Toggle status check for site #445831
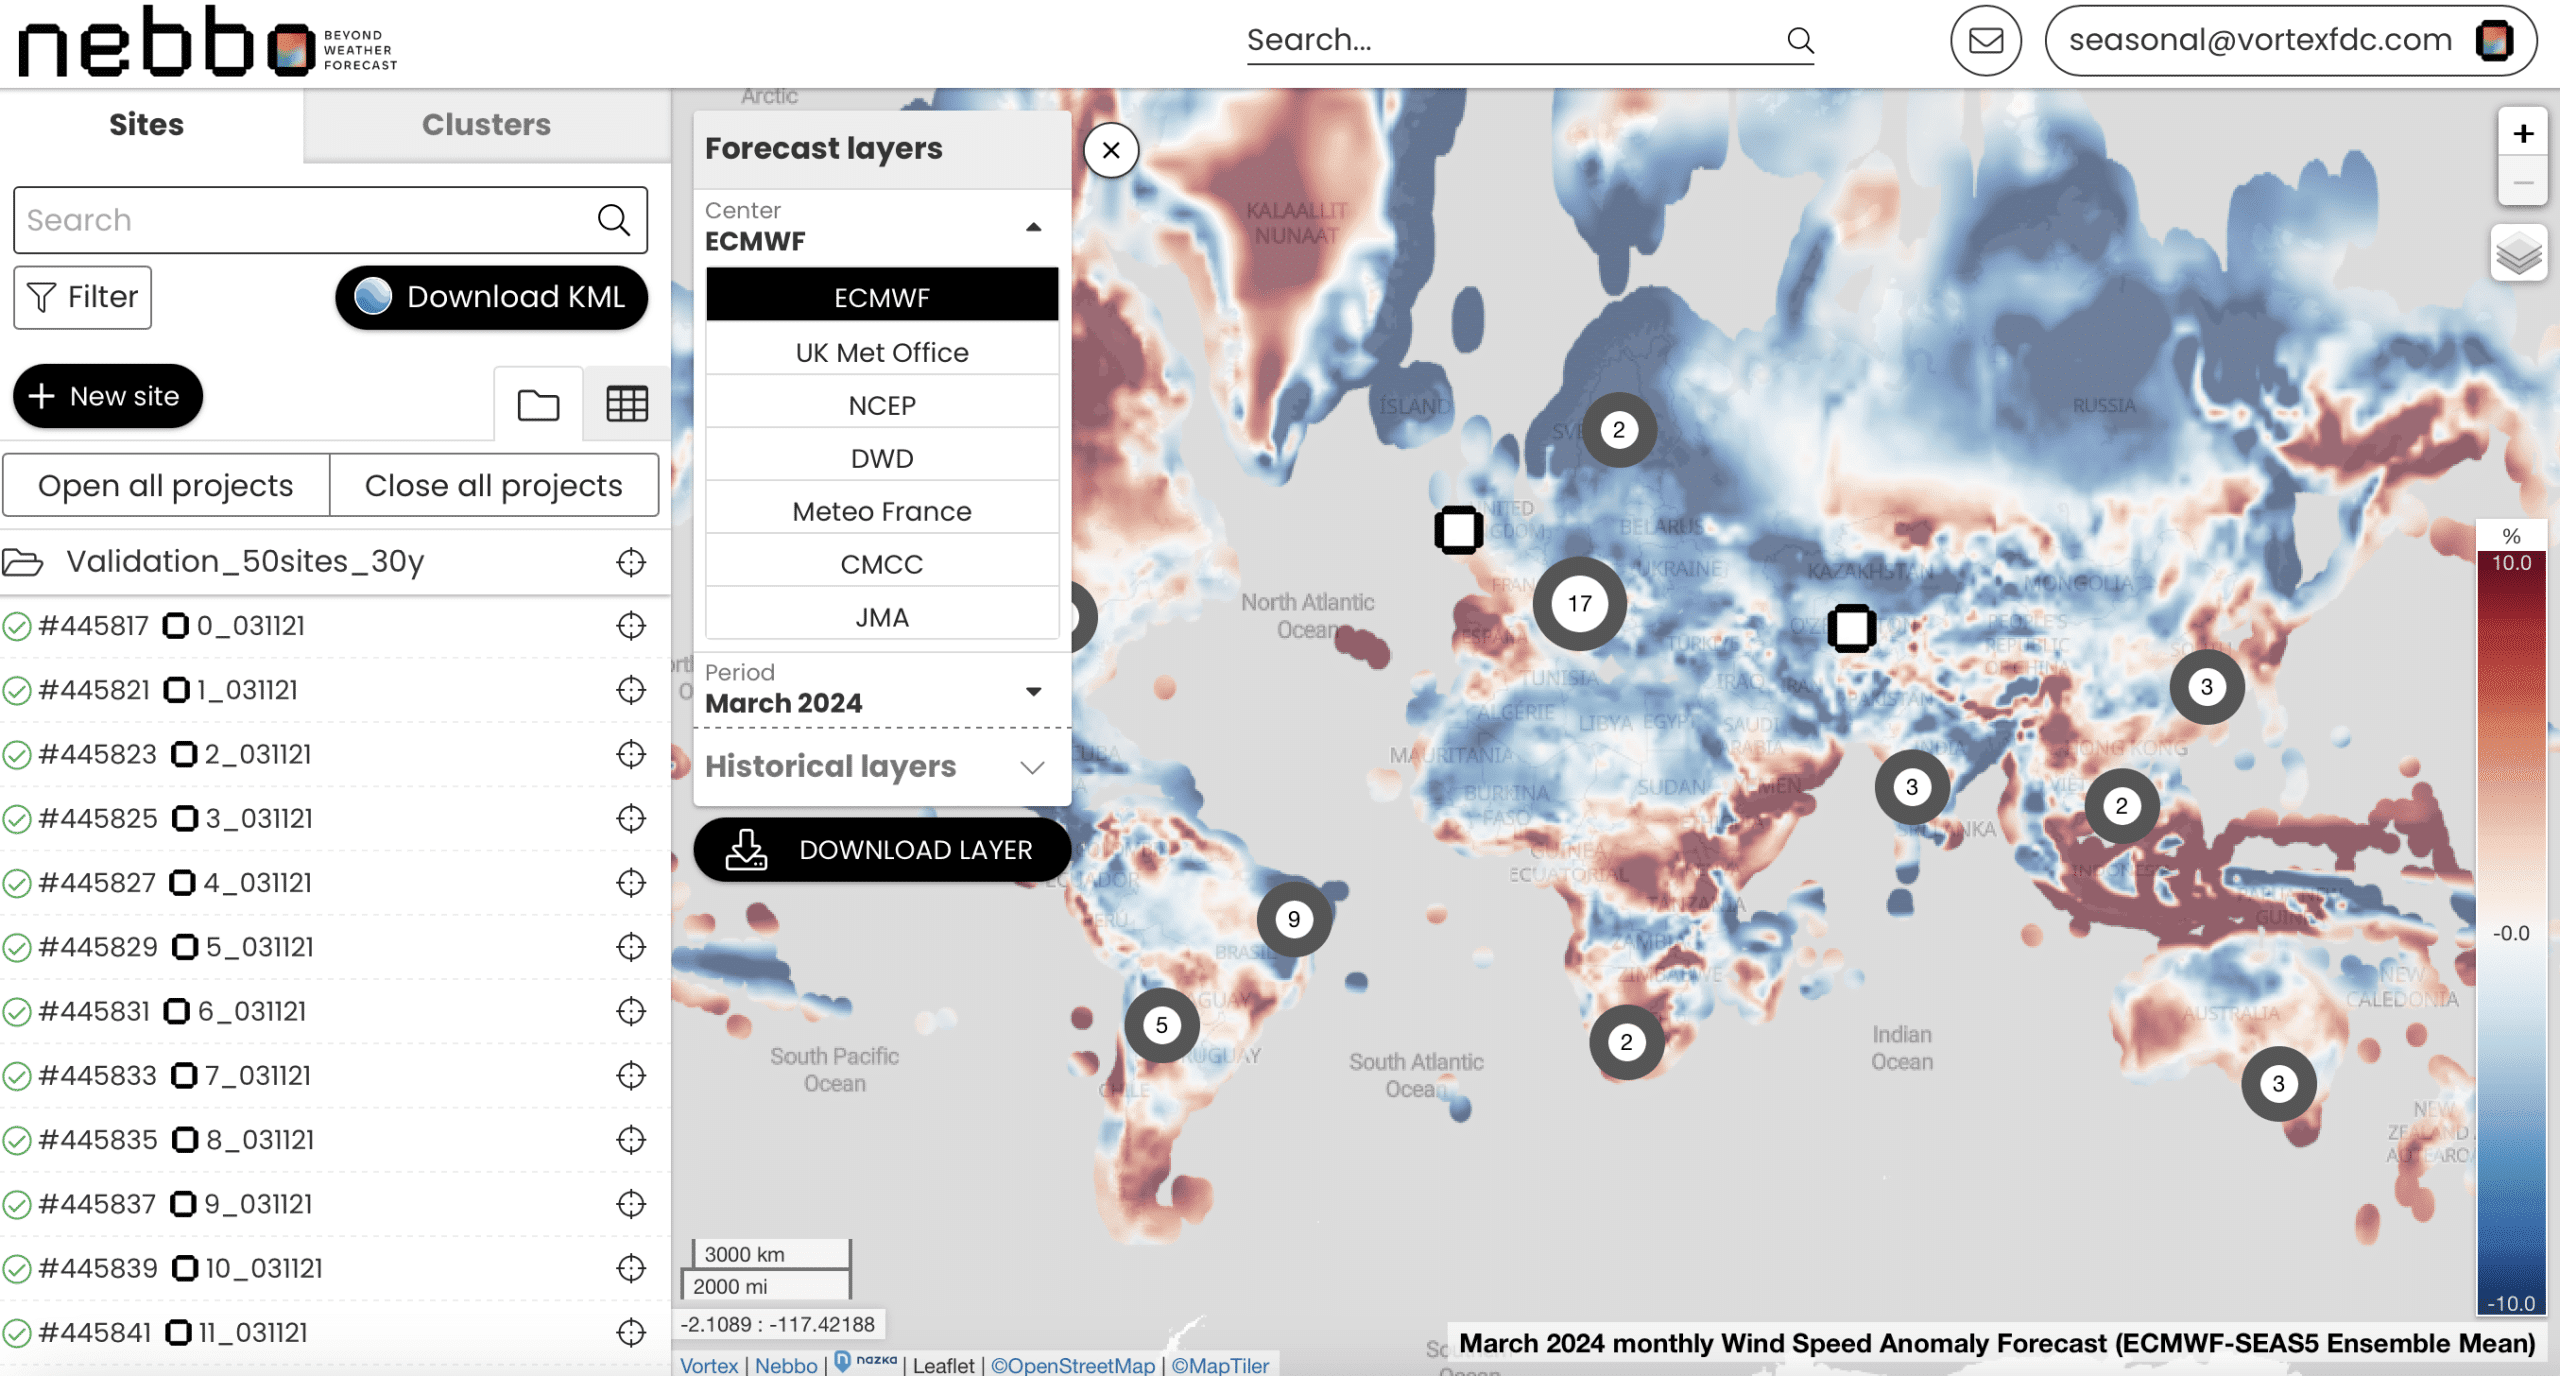The image size is (2560, 1376). coord(16,1012)
